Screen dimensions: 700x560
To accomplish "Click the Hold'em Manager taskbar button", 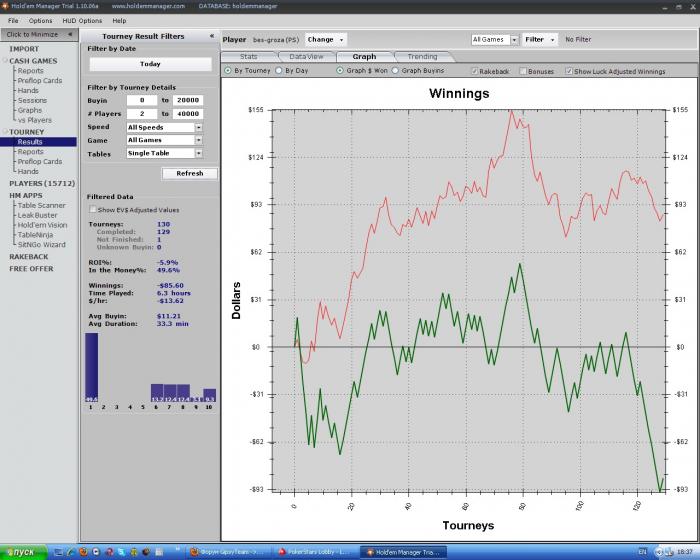I will coord(404,552).
